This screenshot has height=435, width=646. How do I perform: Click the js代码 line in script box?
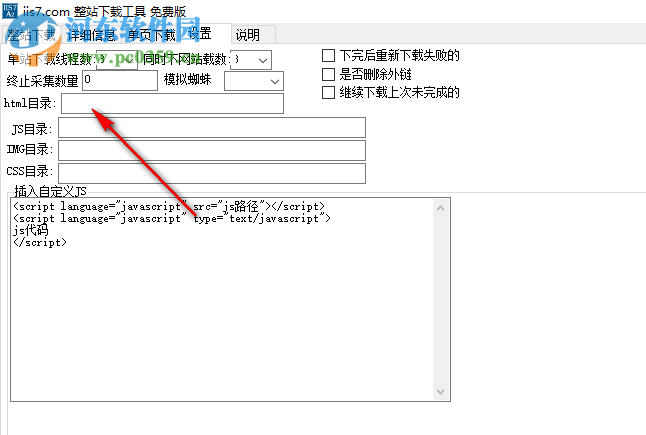click(x=30, y=230)
